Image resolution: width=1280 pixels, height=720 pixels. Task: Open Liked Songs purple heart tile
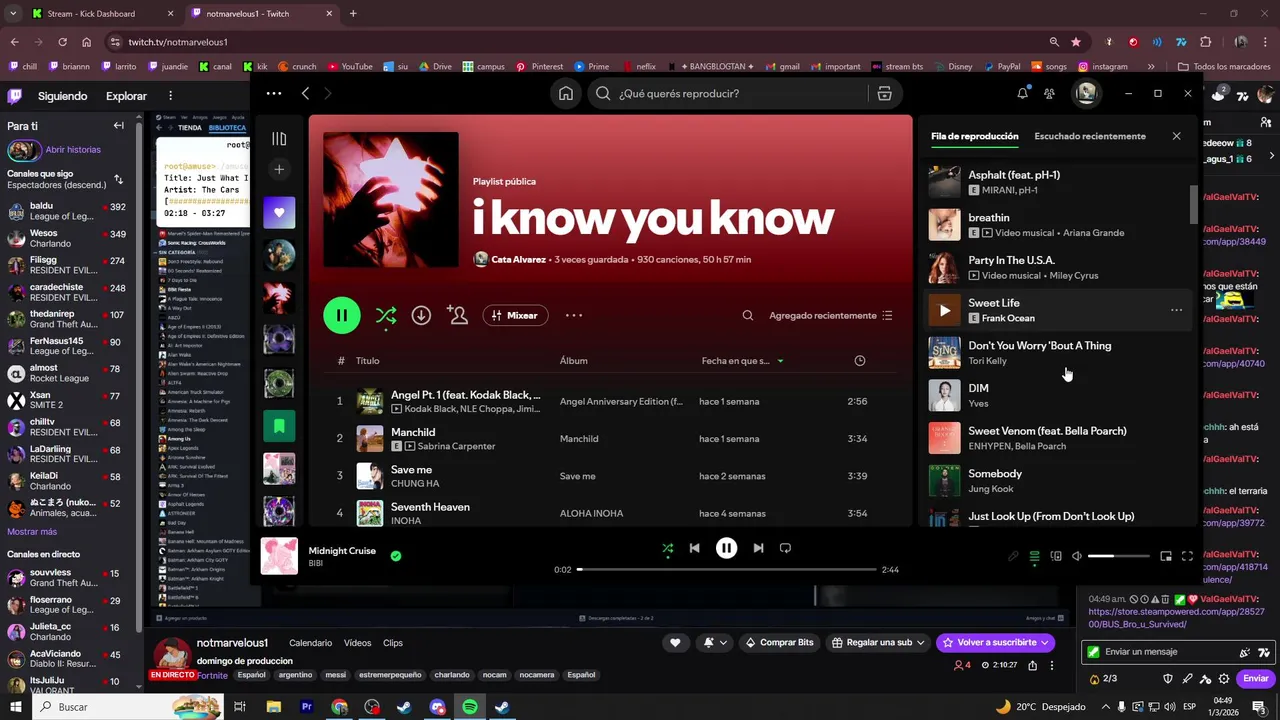click(x=279, y=212)
